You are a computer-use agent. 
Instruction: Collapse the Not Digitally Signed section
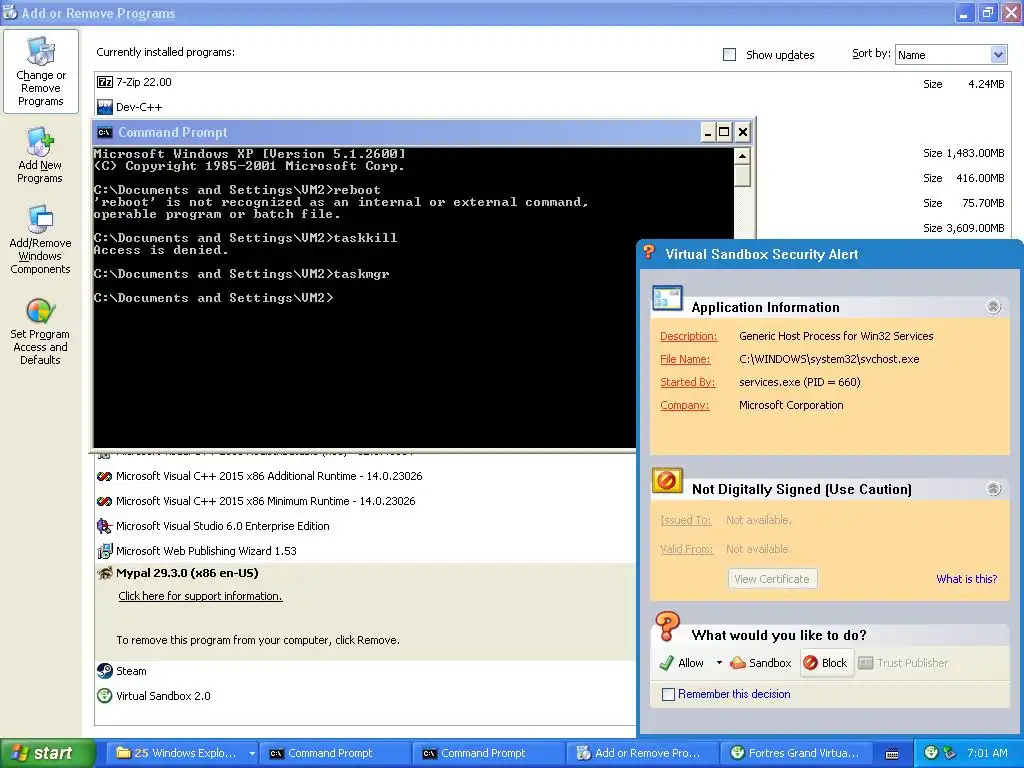[x=993, y=488]
